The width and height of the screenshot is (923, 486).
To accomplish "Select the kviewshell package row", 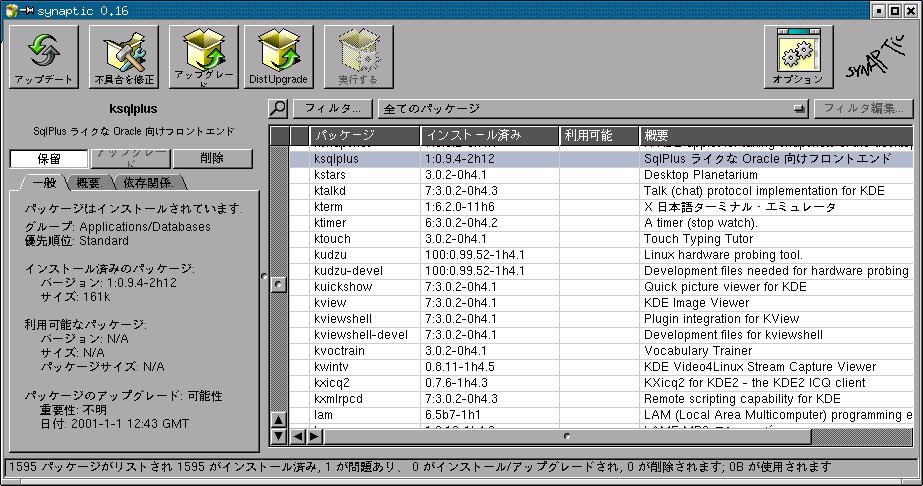I will coord(601,319).
